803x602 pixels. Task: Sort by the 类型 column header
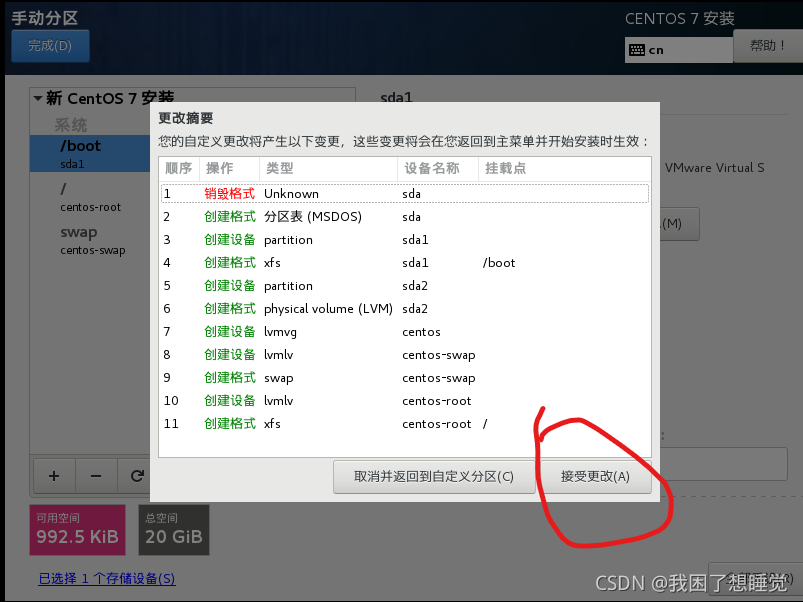[328, 168]
